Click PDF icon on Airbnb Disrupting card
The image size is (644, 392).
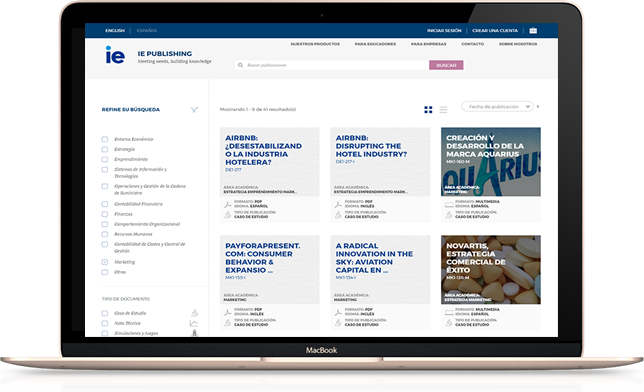click(338, 204)
